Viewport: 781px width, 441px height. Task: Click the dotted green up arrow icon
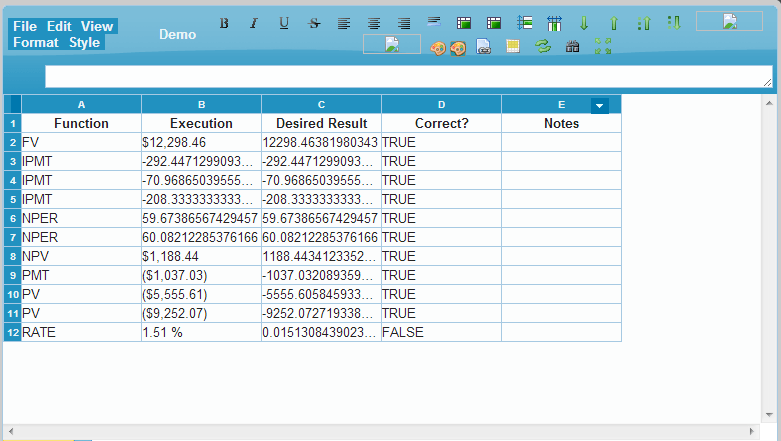[x=644, y=23]
